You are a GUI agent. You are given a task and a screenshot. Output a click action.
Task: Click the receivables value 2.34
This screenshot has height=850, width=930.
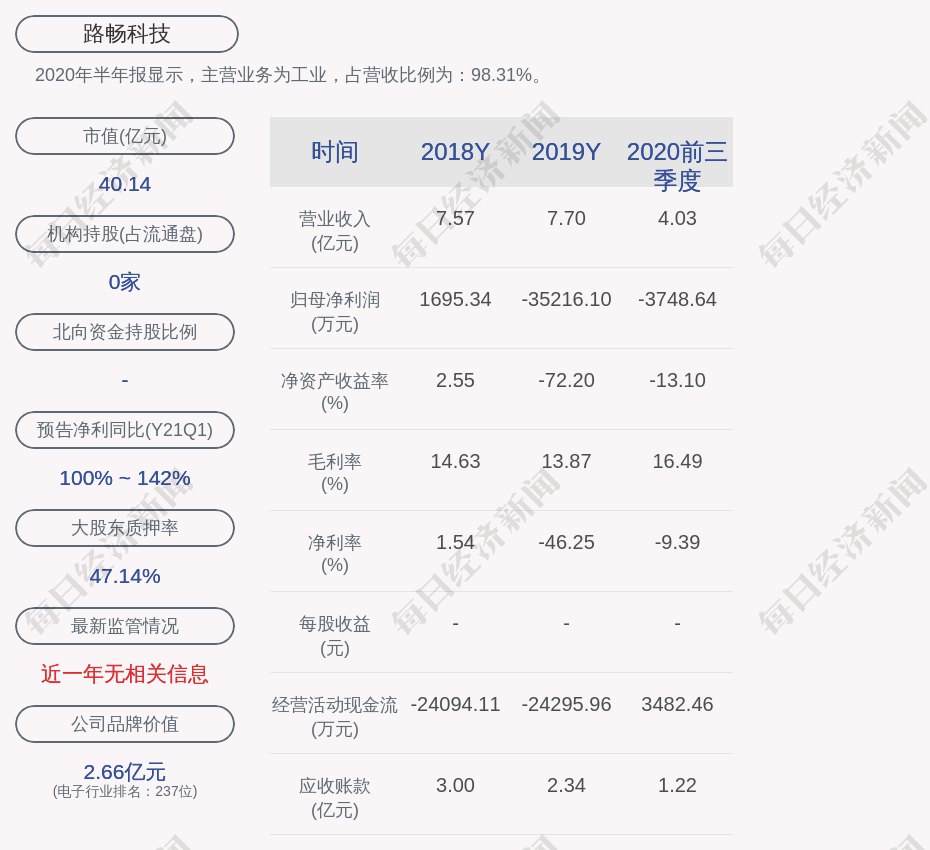566,785
